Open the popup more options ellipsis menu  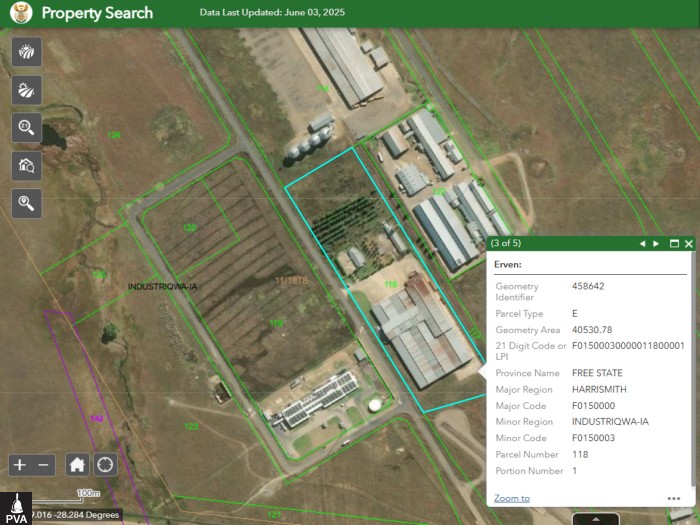tap(674, 498)
